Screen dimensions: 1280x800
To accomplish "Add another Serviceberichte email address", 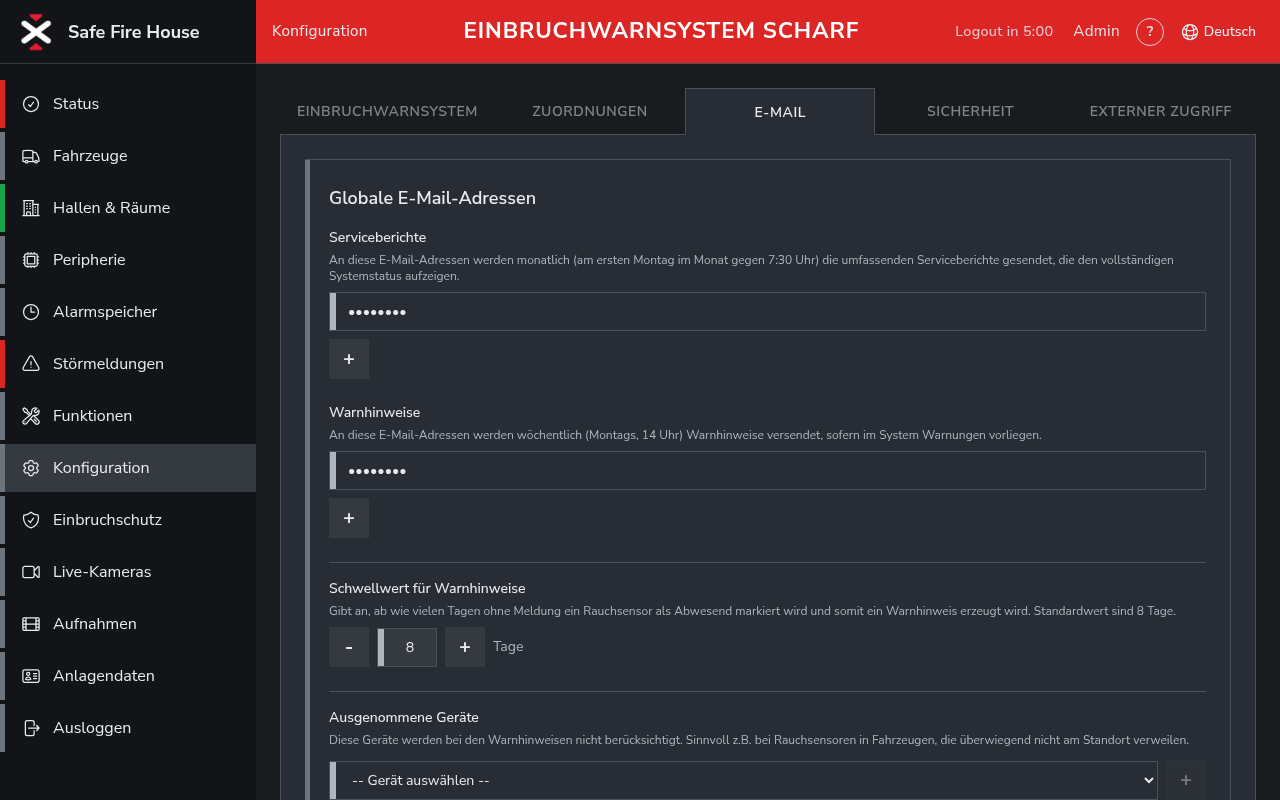I will click(349, 359).
